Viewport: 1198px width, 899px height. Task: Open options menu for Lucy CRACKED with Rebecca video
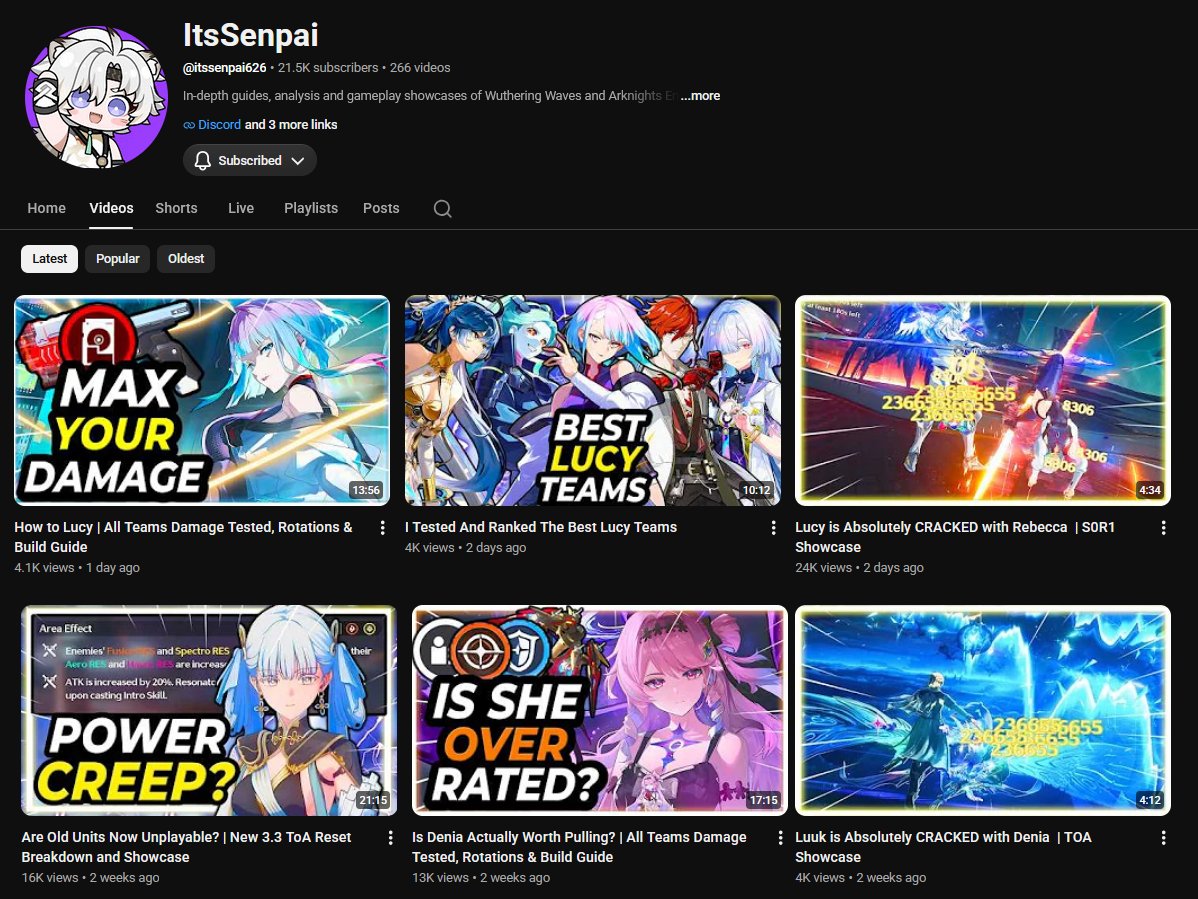(x=1164, y=528)
